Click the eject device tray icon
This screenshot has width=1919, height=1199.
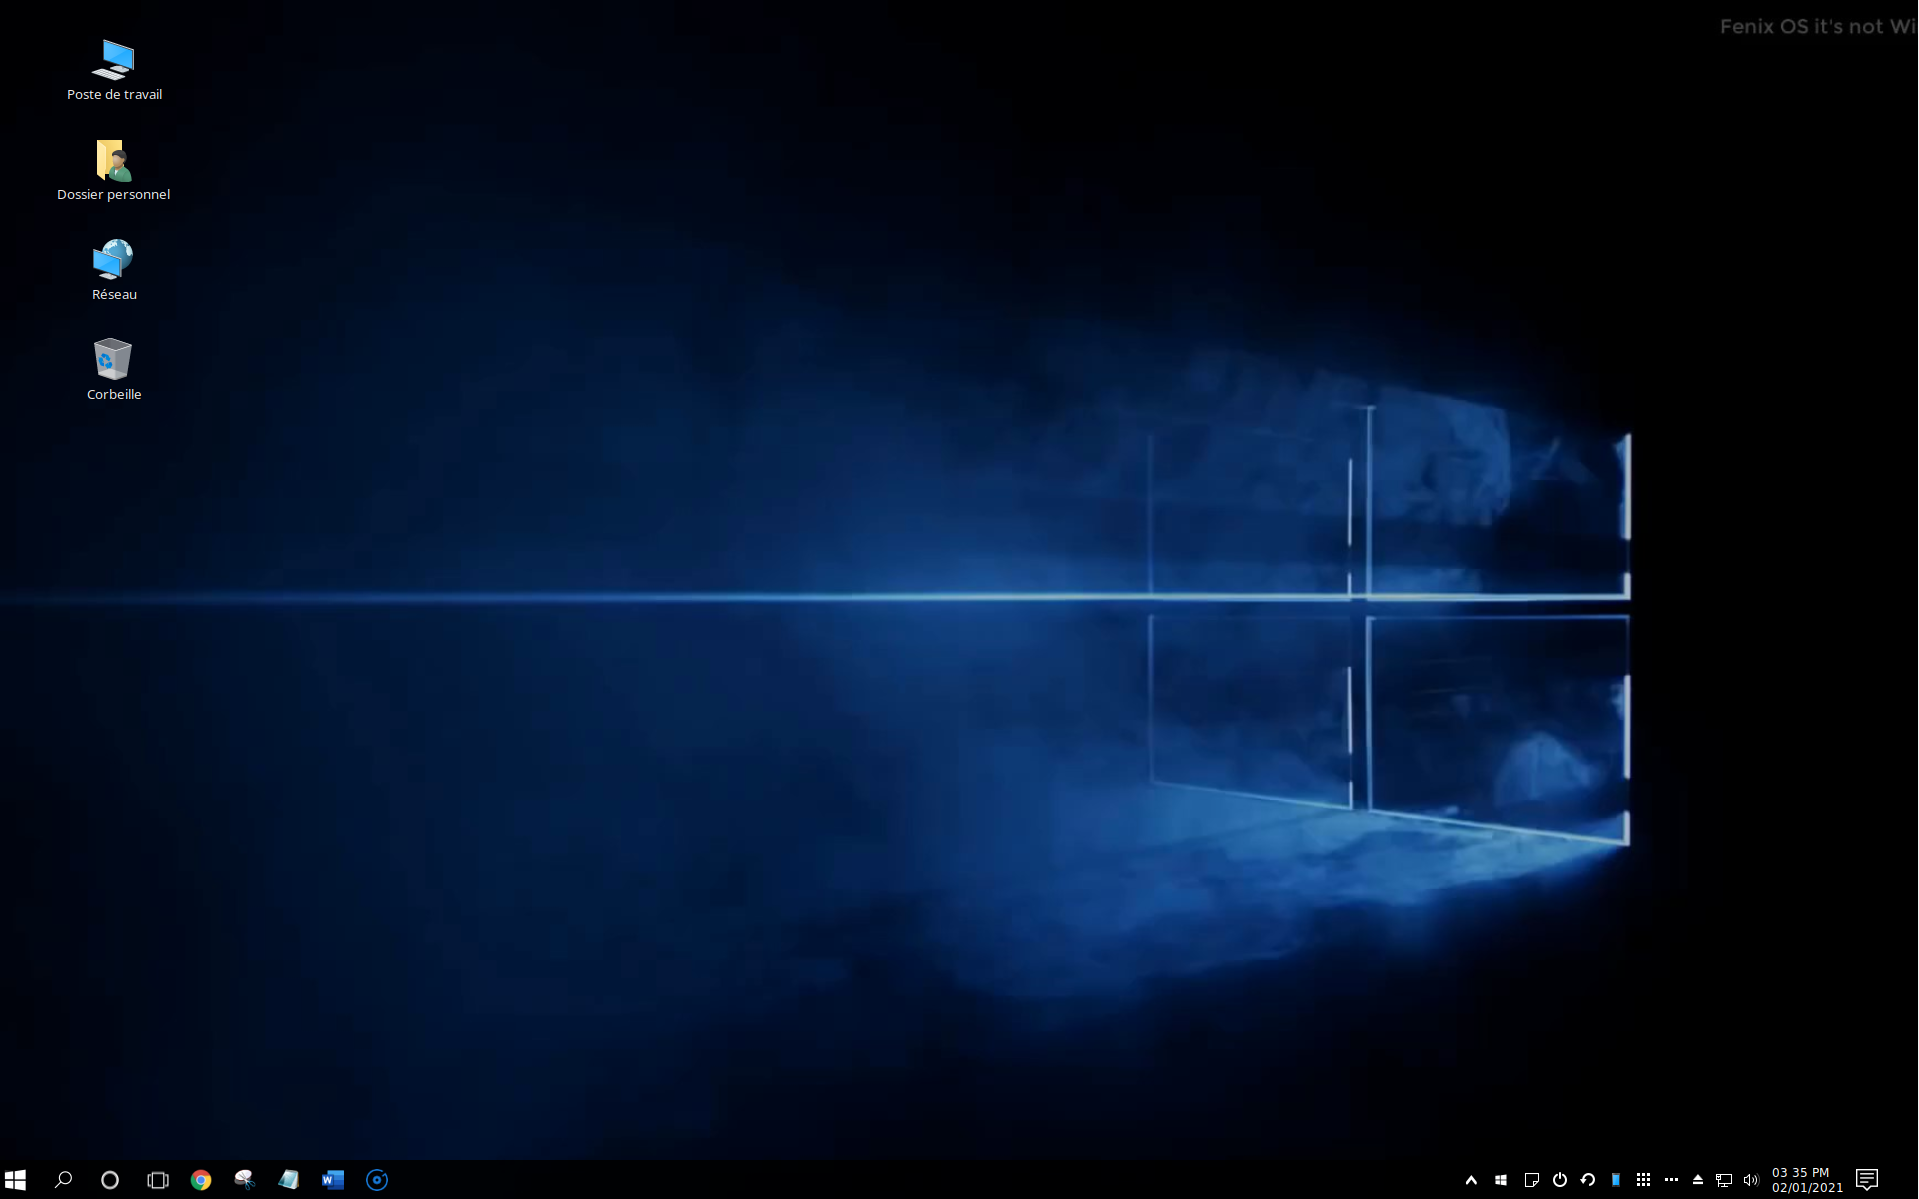pos(1698,1180)
